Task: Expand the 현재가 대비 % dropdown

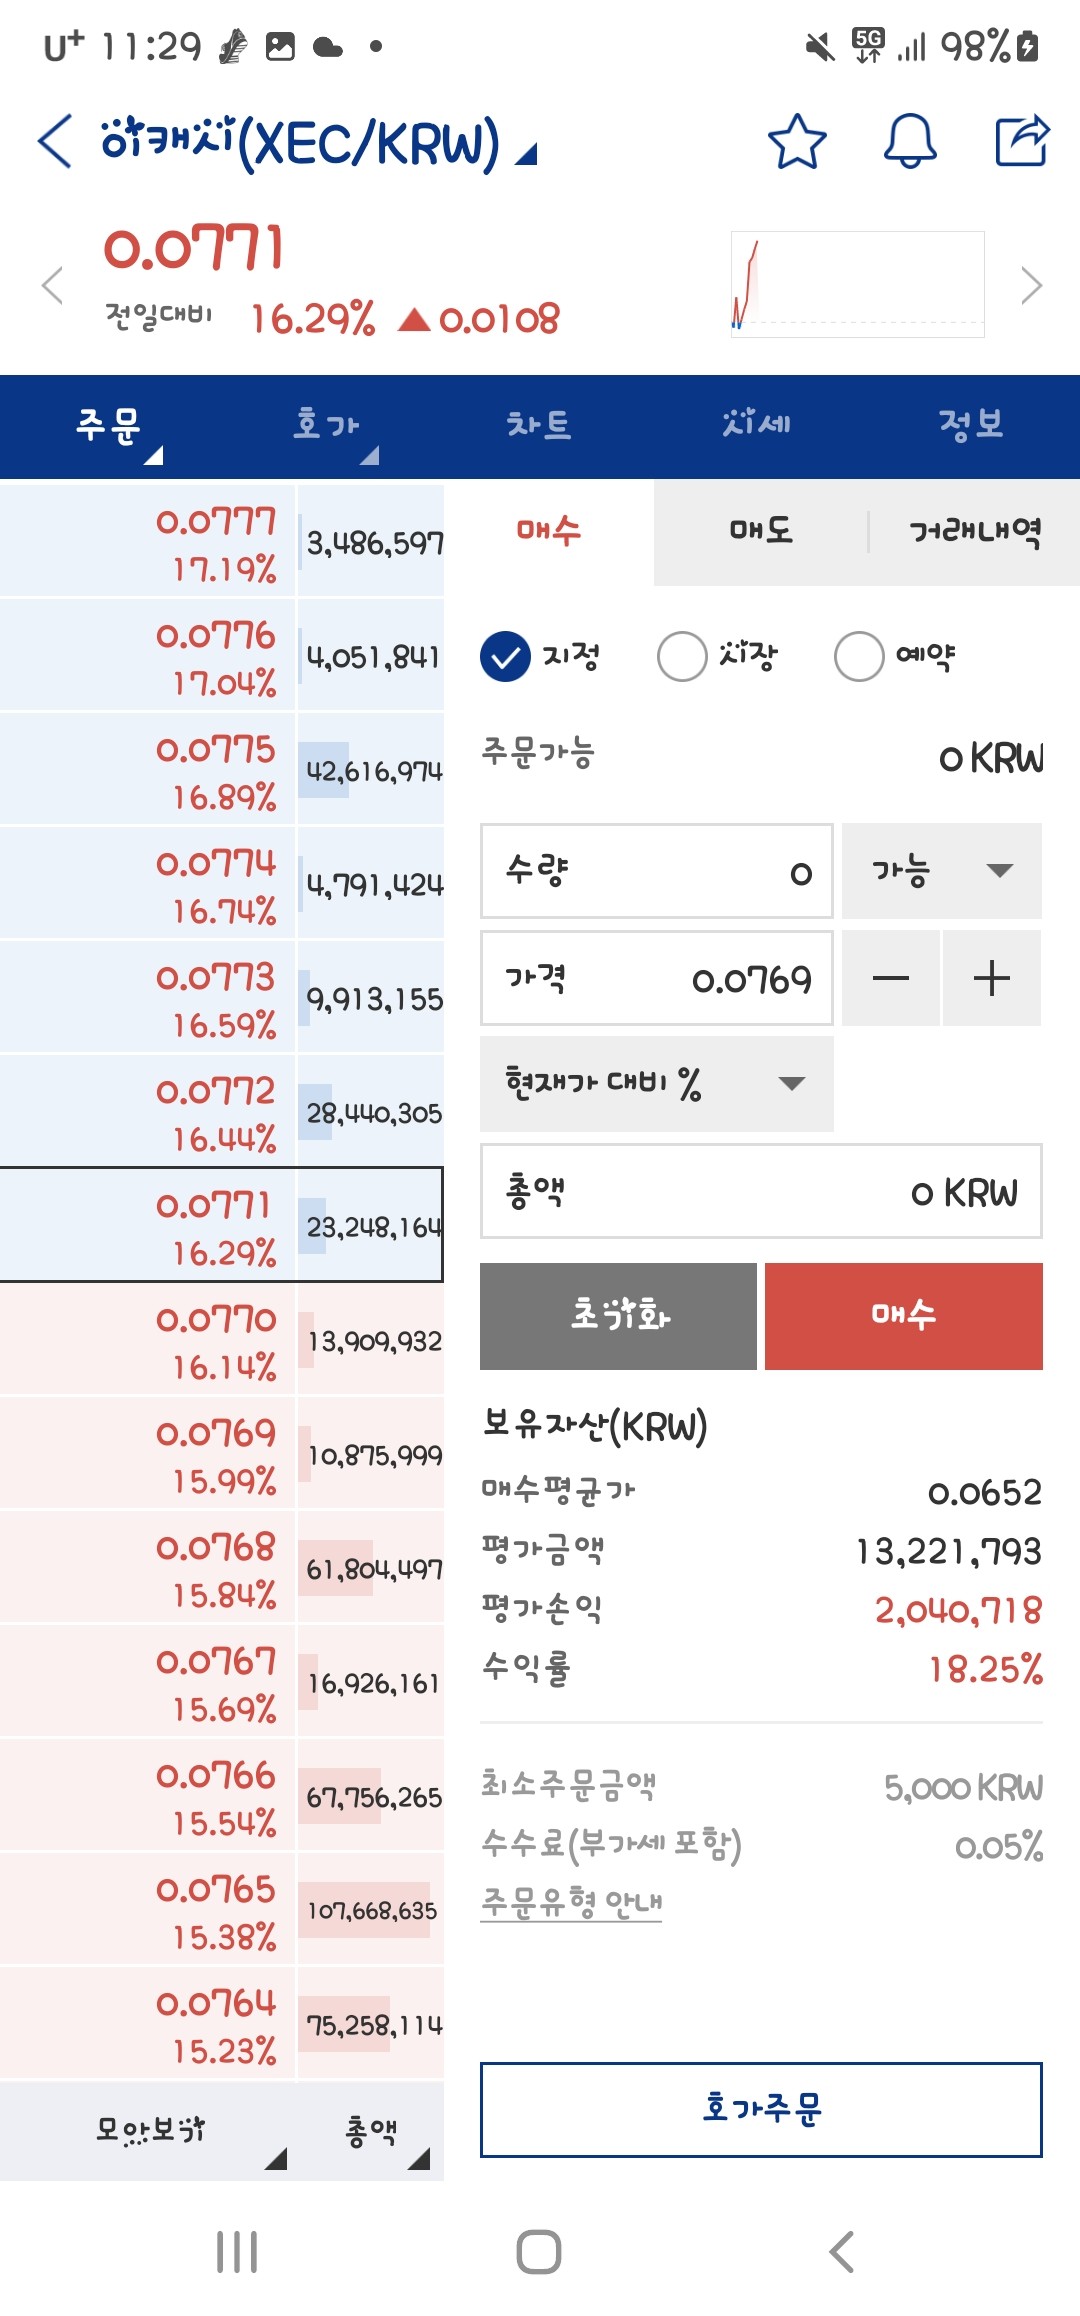Action: [657, 1084]
